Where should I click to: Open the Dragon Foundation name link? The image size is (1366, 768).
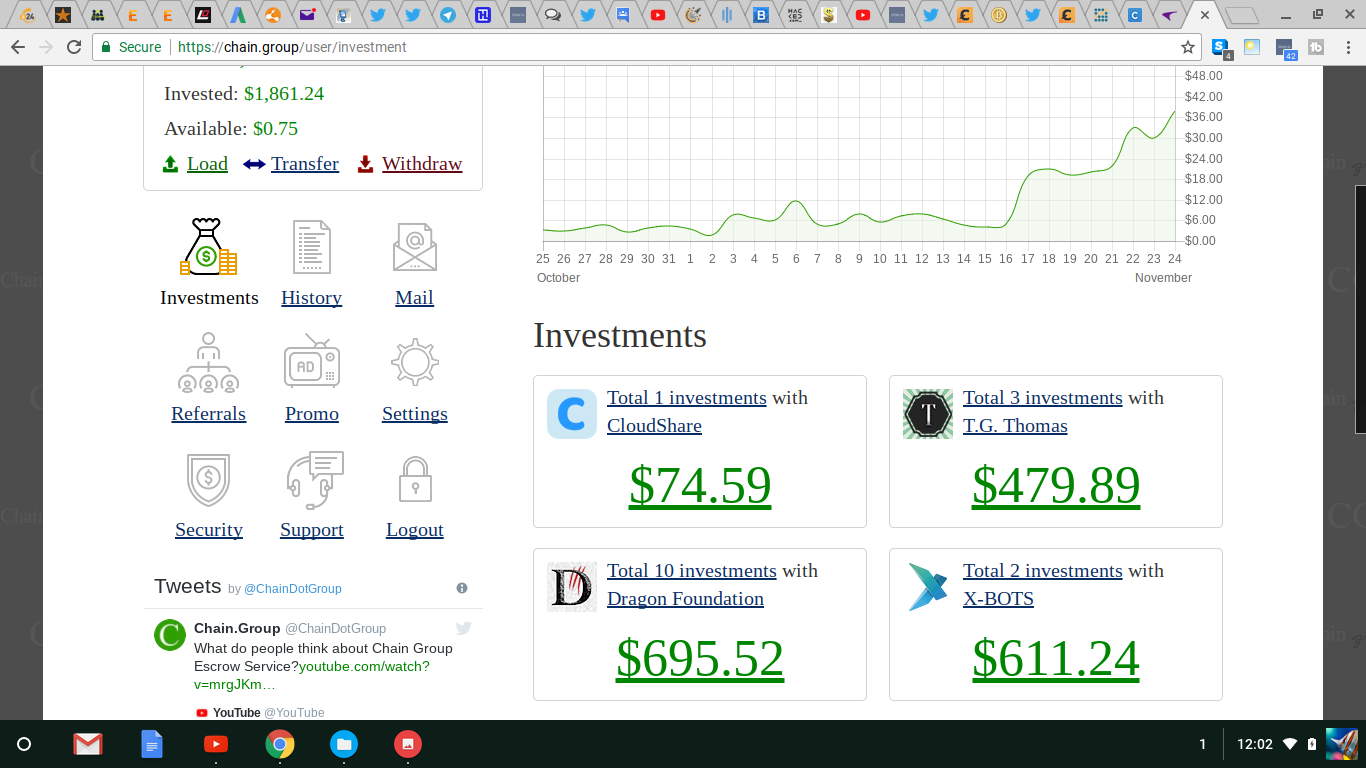coord(685,599)
